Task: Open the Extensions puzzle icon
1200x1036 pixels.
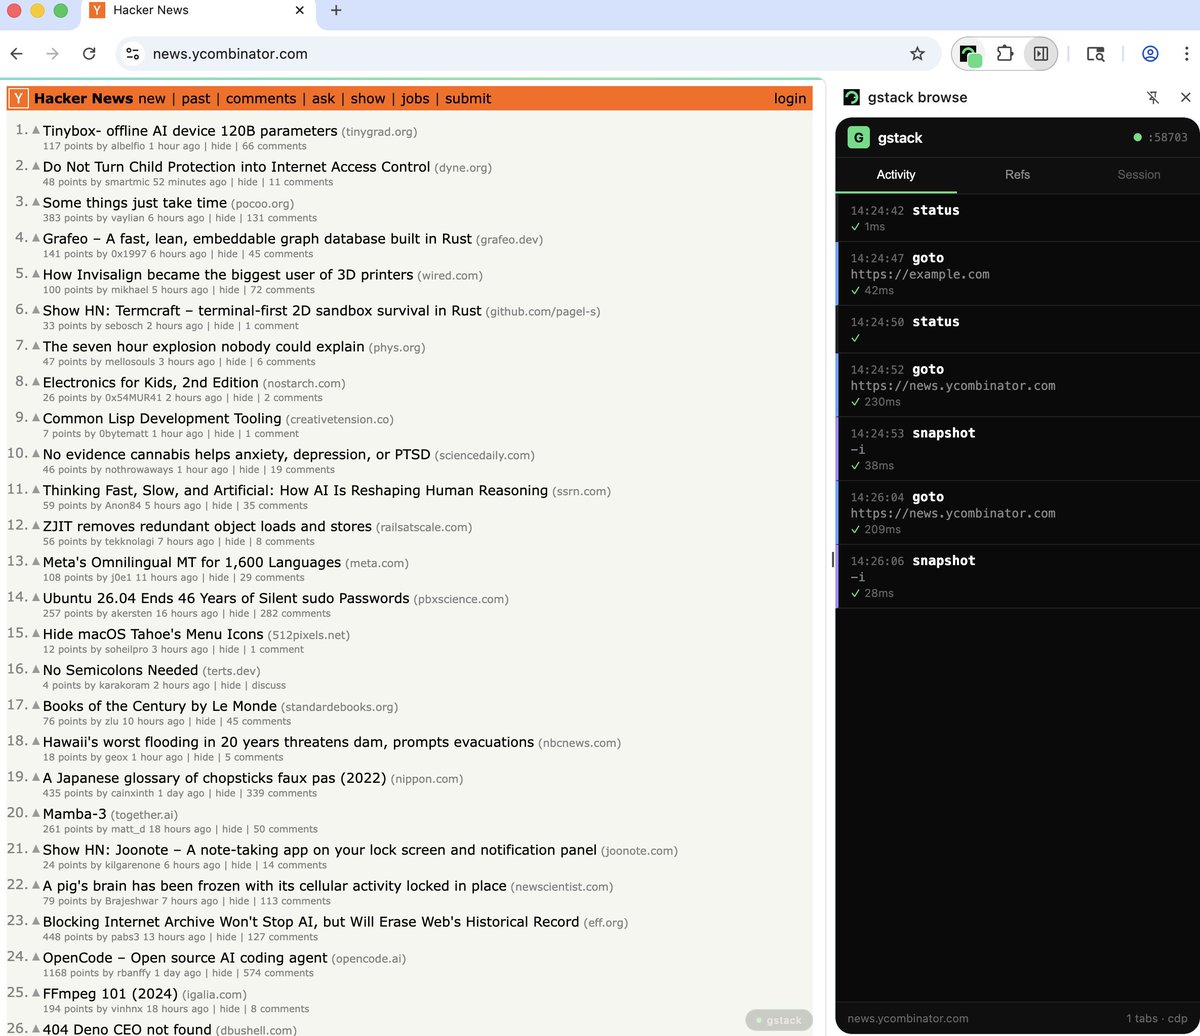Action: (1005, 54)
